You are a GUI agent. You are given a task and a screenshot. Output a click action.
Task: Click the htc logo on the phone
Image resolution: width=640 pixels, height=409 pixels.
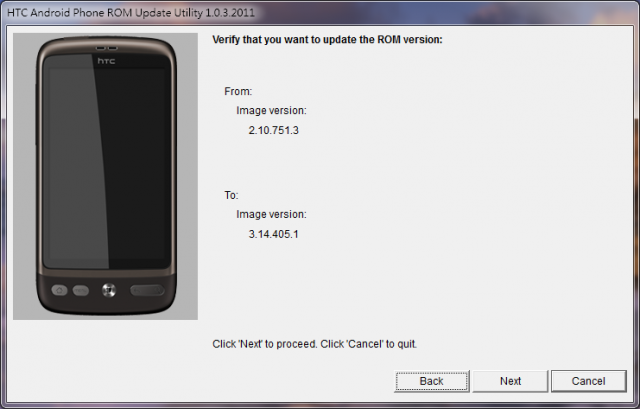(106, 61)
